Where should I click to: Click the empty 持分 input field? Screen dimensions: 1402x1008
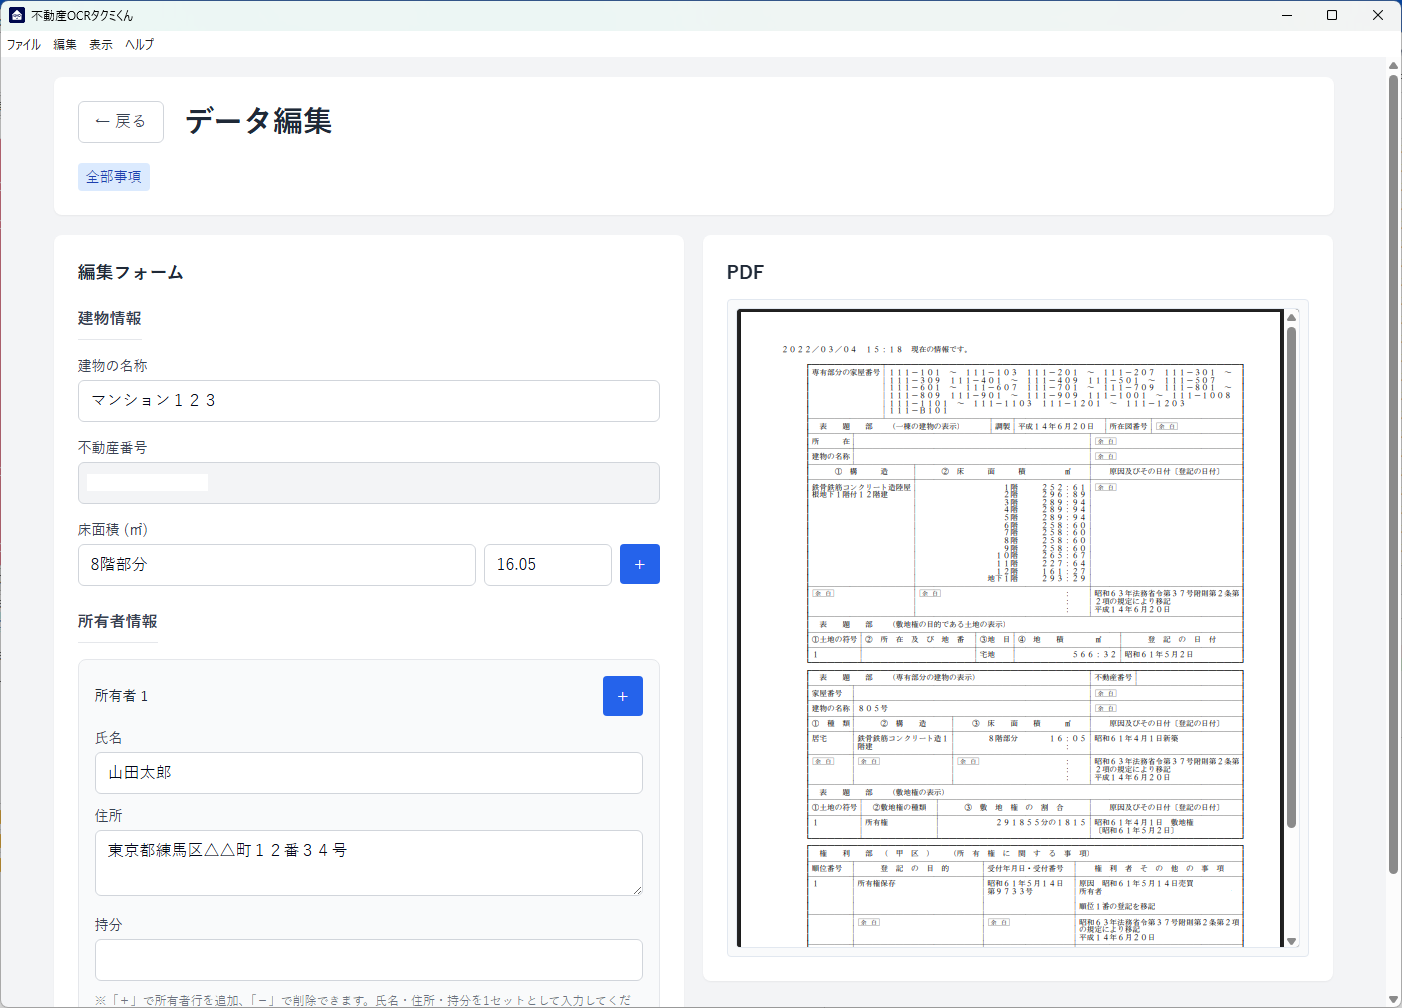[368, 960]
